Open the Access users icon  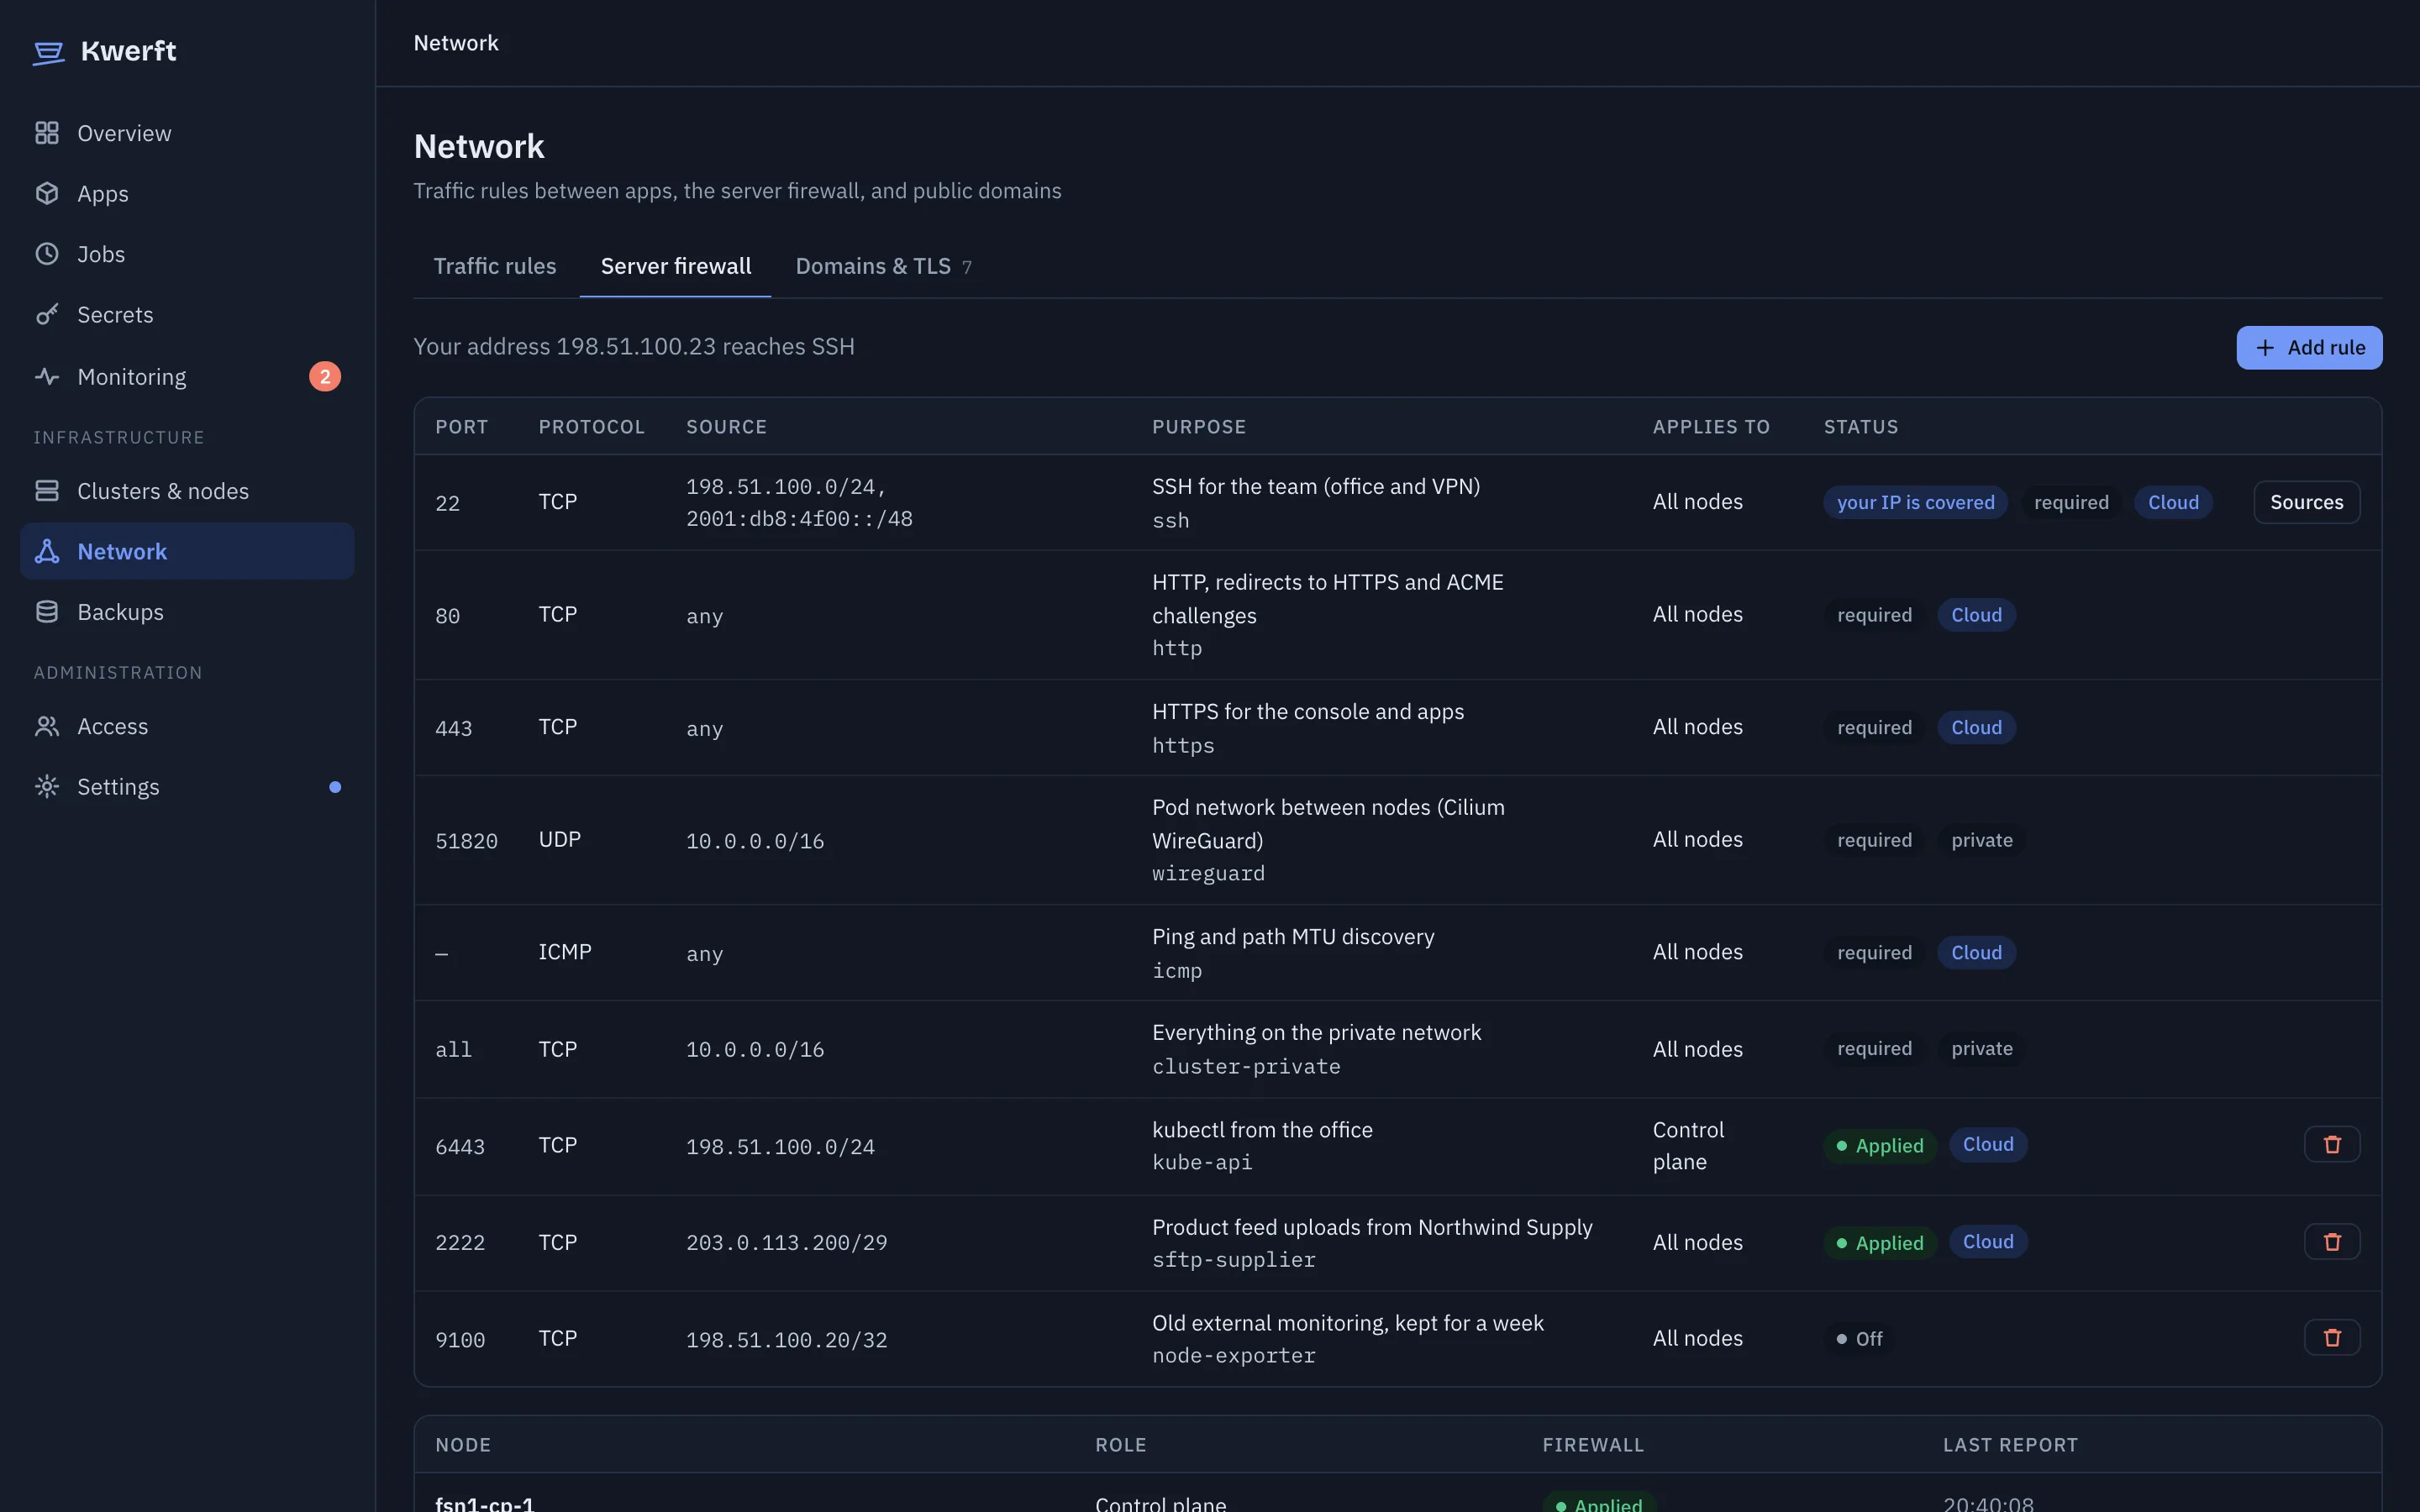point(47,726)
